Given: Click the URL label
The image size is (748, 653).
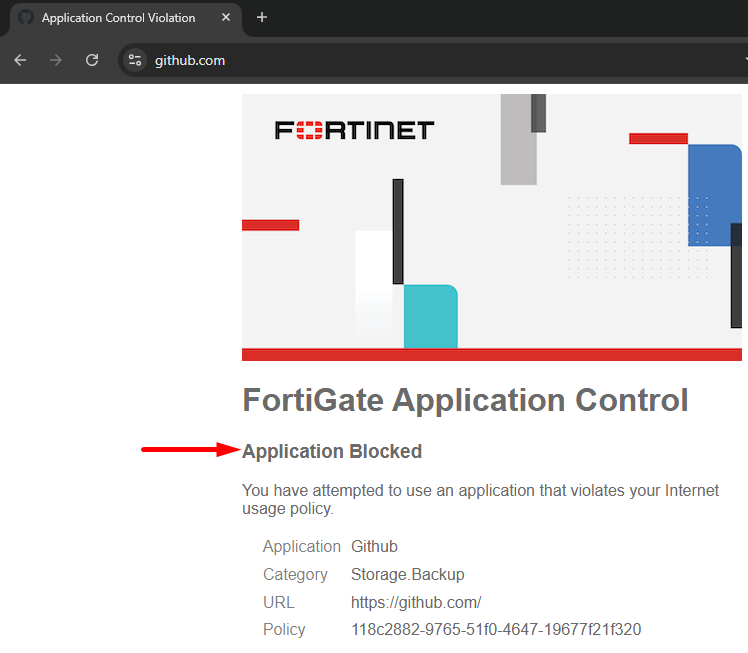Looking at the screenshot, I should click(x=279, y=602).
